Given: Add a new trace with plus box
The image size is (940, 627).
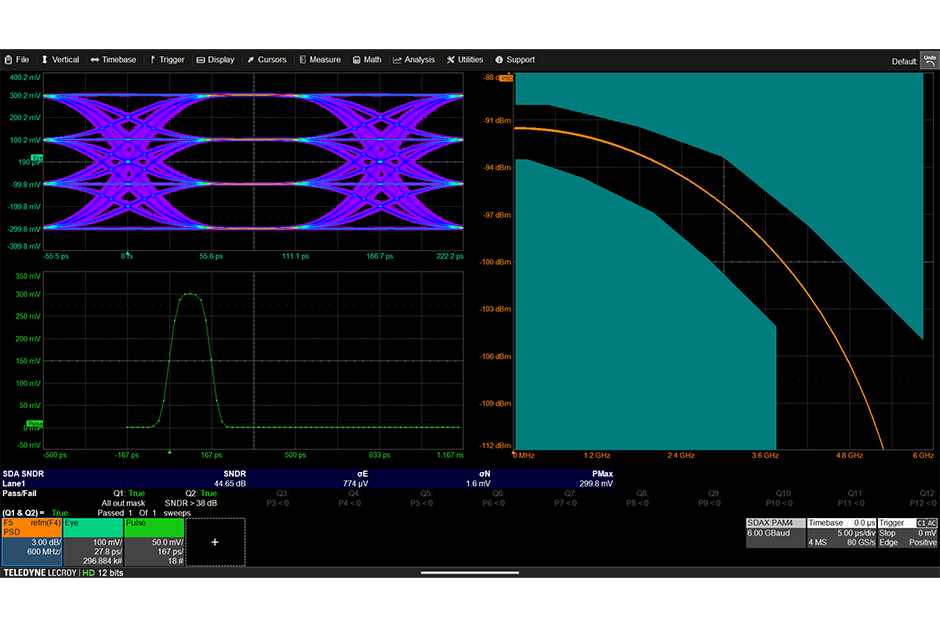Looking at the screenshot, I should (x=215, y=540).
